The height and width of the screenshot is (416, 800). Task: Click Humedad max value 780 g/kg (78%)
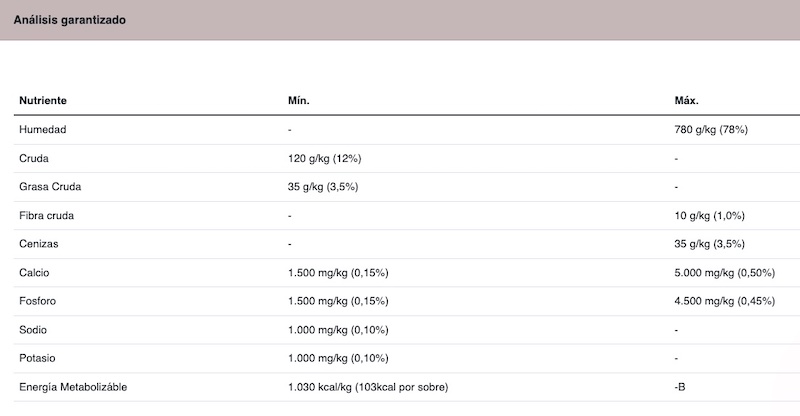711,130
